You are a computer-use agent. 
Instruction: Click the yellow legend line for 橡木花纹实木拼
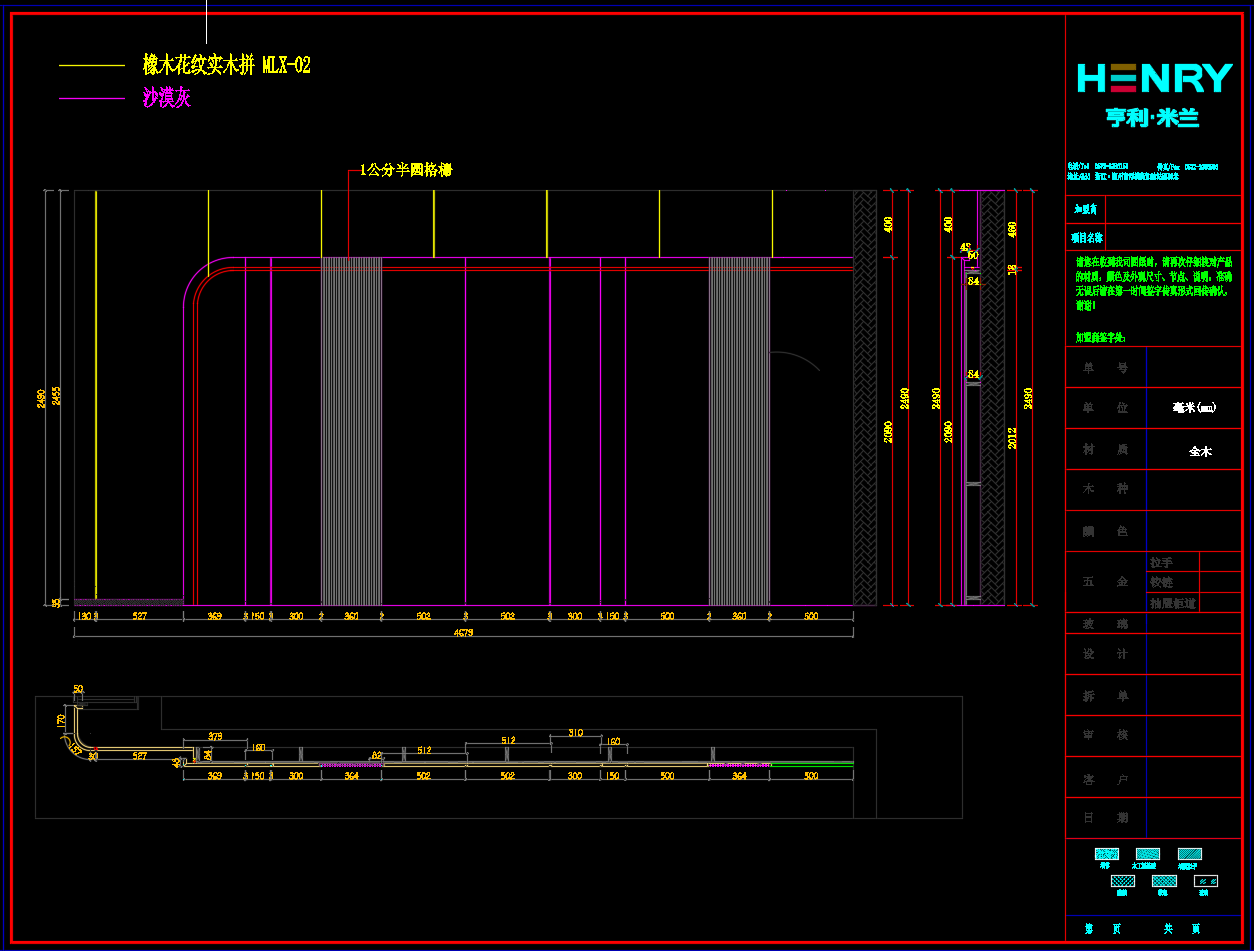[x=91, y=66]
